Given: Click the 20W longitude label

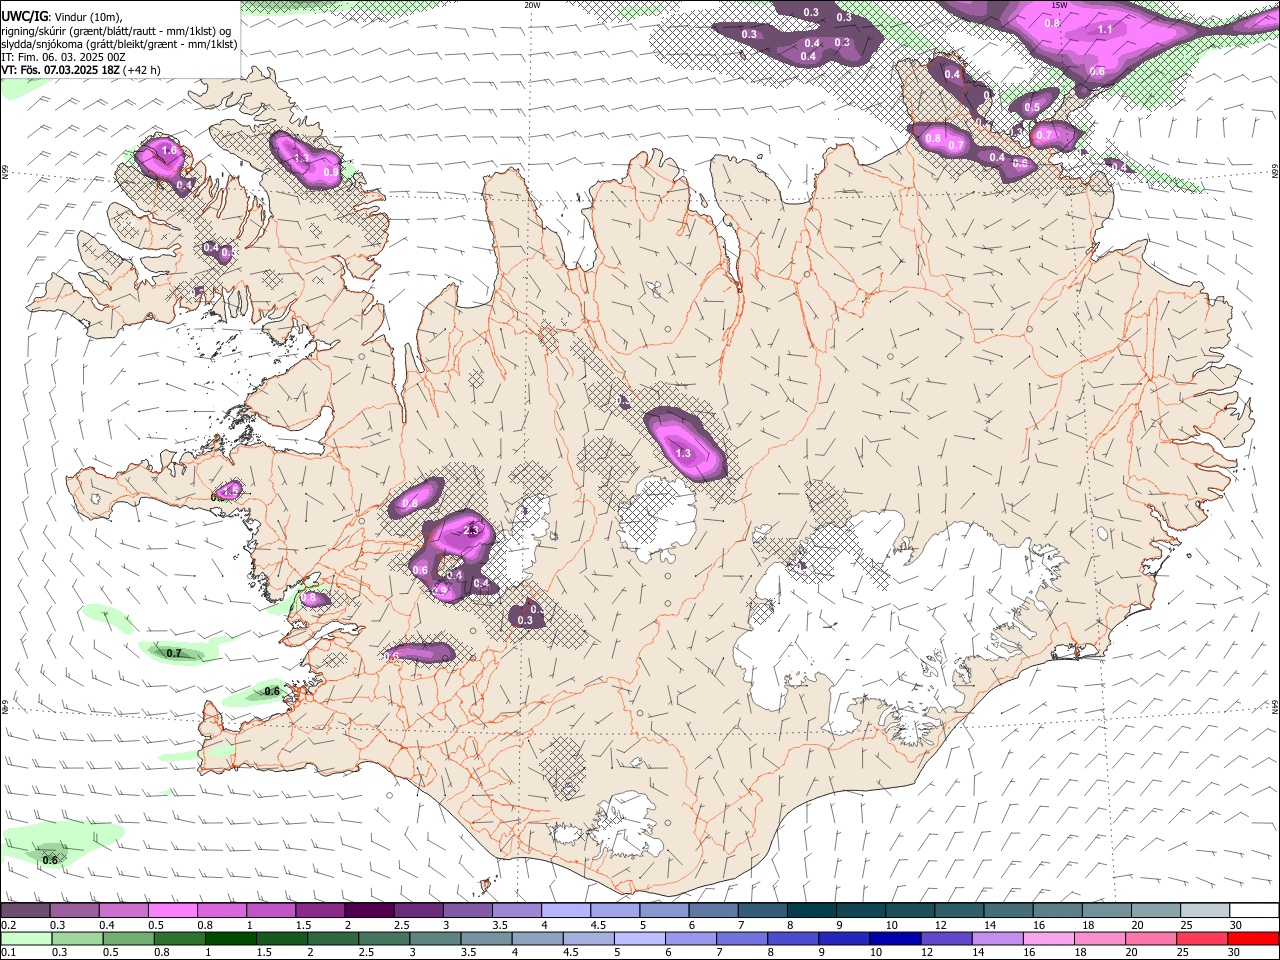Looking at the screenshot, I should tap(532, 5).
